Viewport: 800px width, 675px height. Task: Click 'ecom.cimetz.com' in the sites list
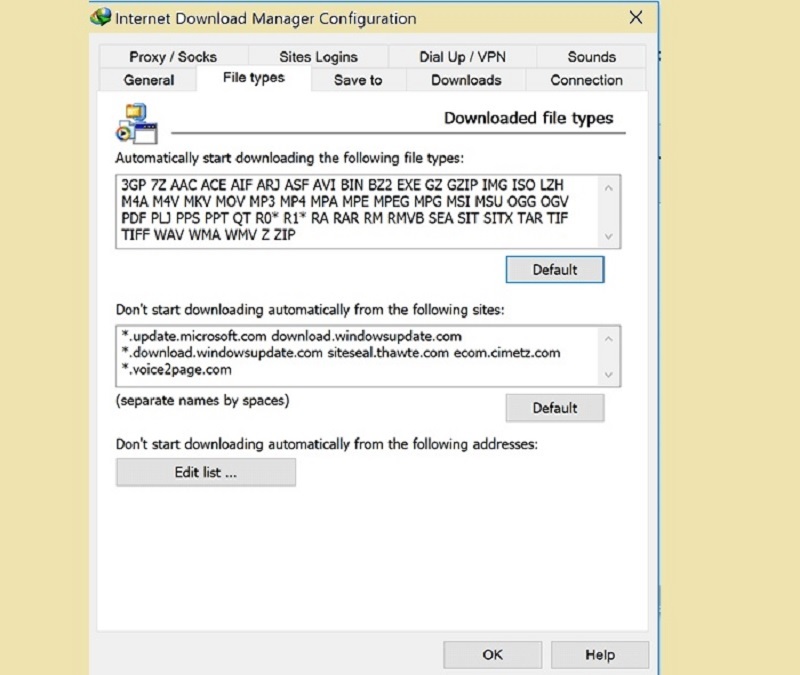click(507, 353)
